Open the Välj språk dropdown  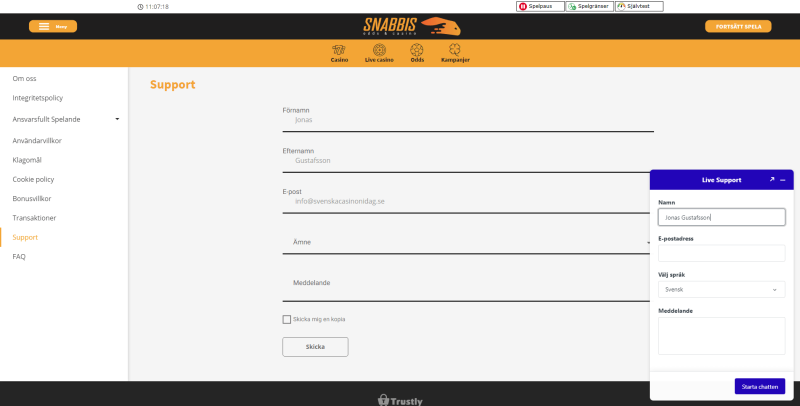(x=721, y=289)
